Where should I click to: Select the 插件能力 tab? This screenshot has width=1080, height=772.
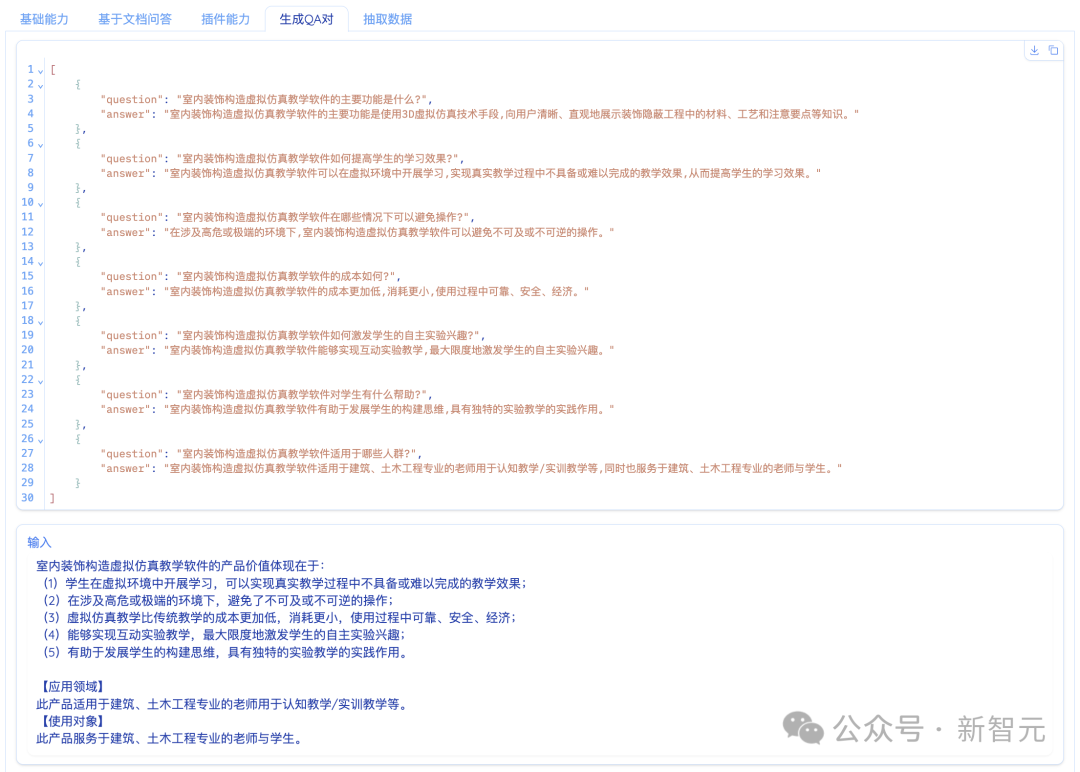(x=225, y=19)
